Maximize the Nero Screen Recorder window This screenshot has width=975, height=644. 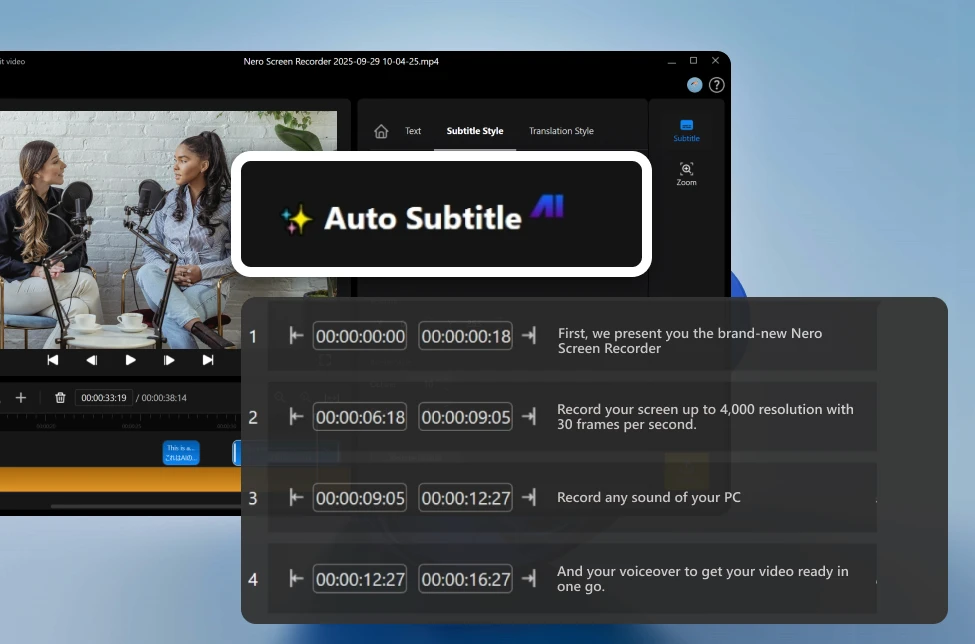click(x=693, y=61)
